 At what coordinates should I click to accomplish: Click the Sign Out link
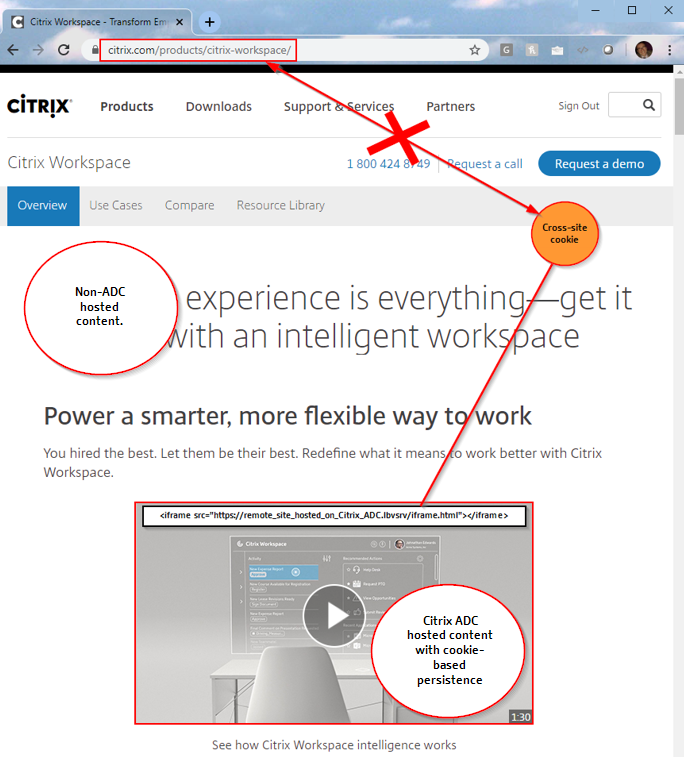(578, 106)
